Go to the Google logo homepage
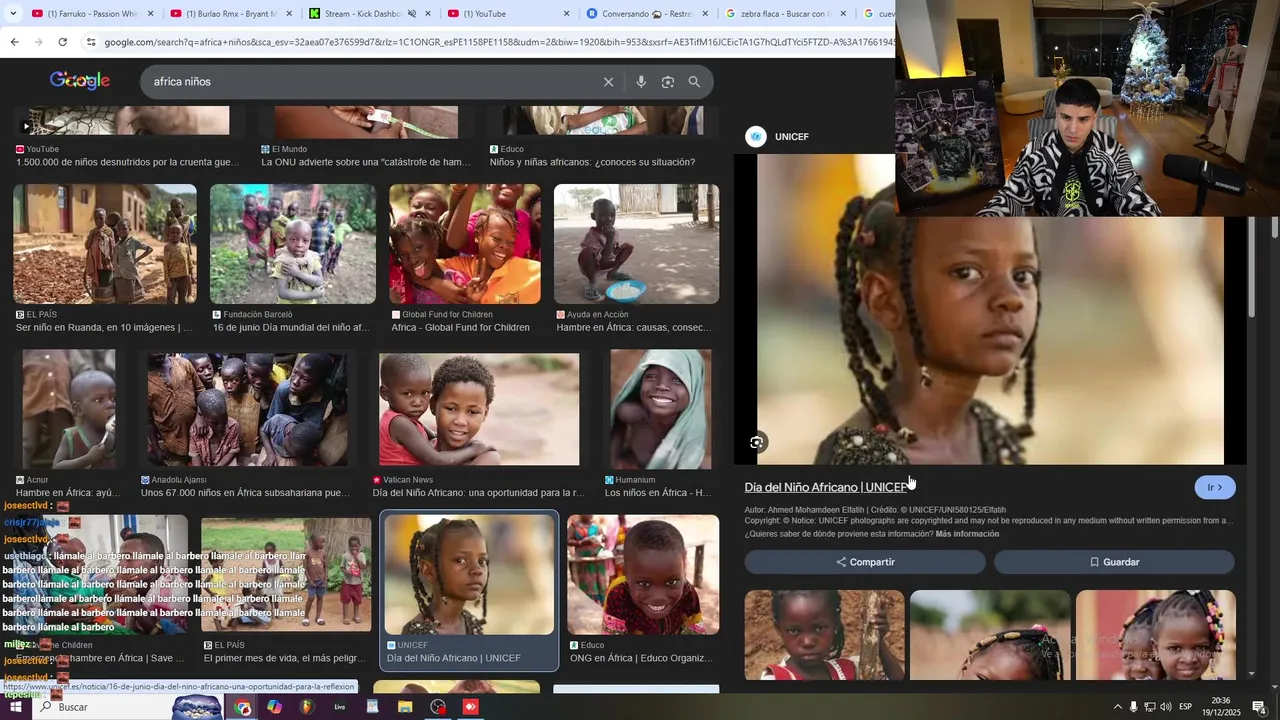The width and height of the screenshot is (1280, 720). pyautogui.click(x=80, y=81)
